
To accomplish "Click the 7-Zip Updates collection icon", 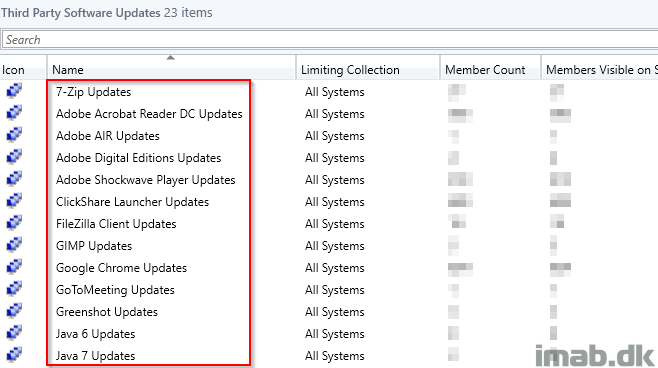I will click(14, 91).
